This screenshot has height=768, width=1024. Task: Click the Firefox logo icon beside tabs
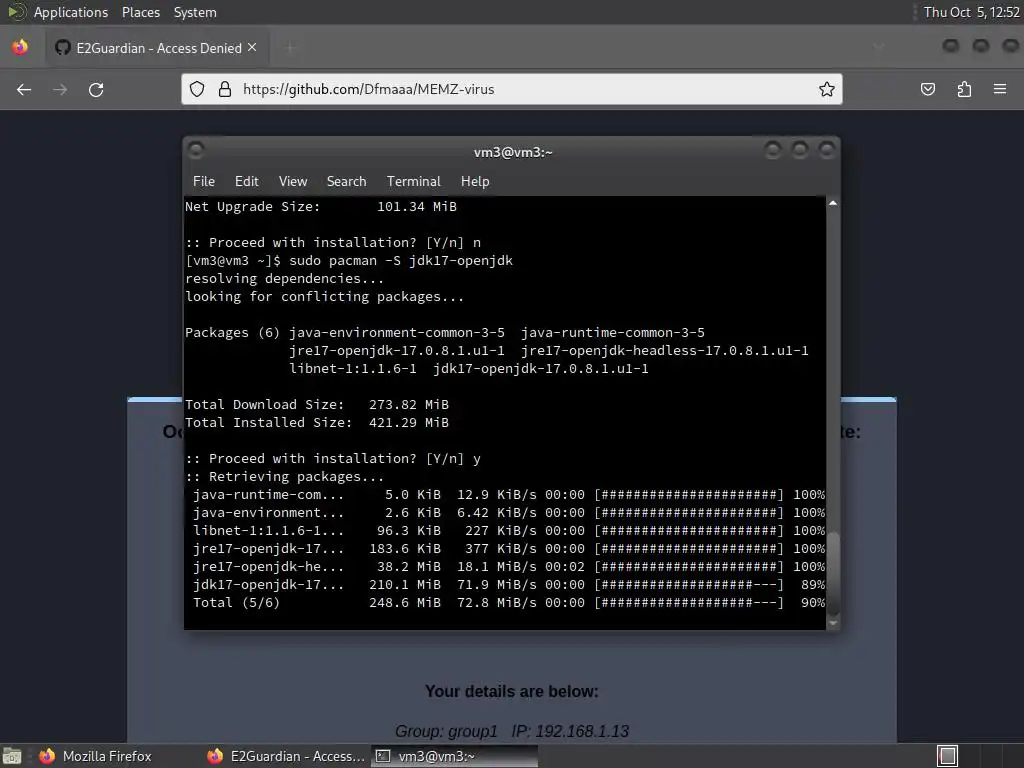click(x=20, y=47)
